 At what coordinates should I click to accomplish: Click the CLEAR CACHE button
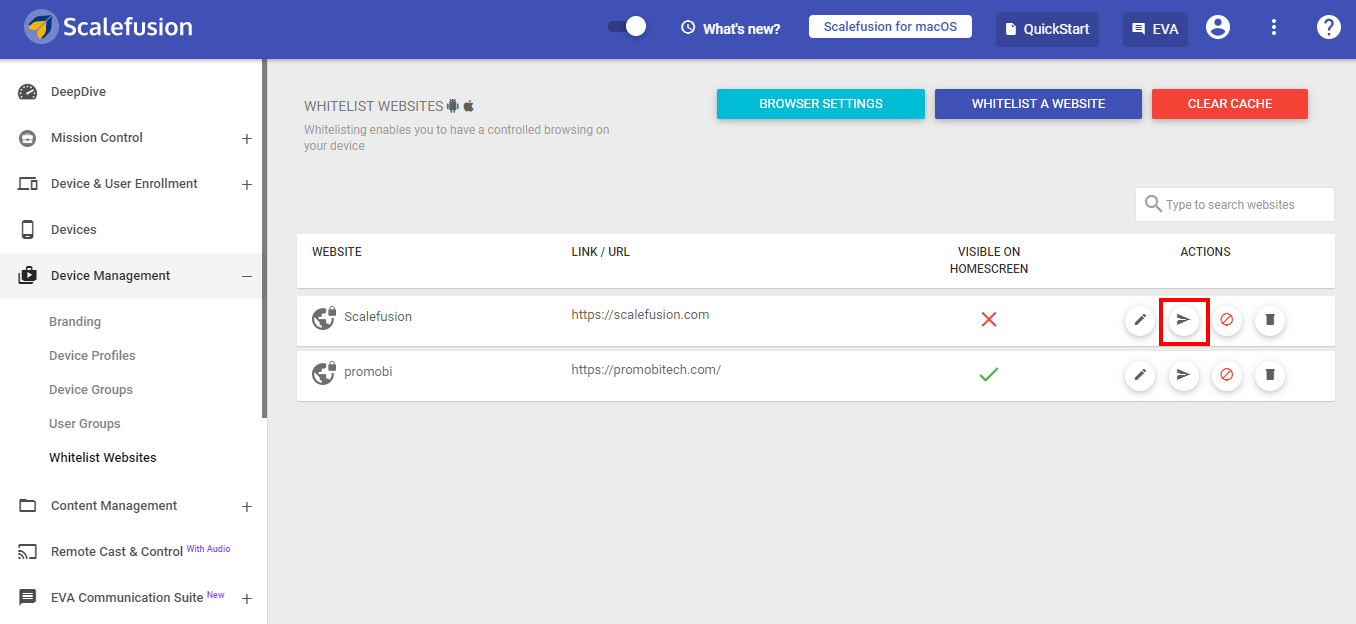1230,104
